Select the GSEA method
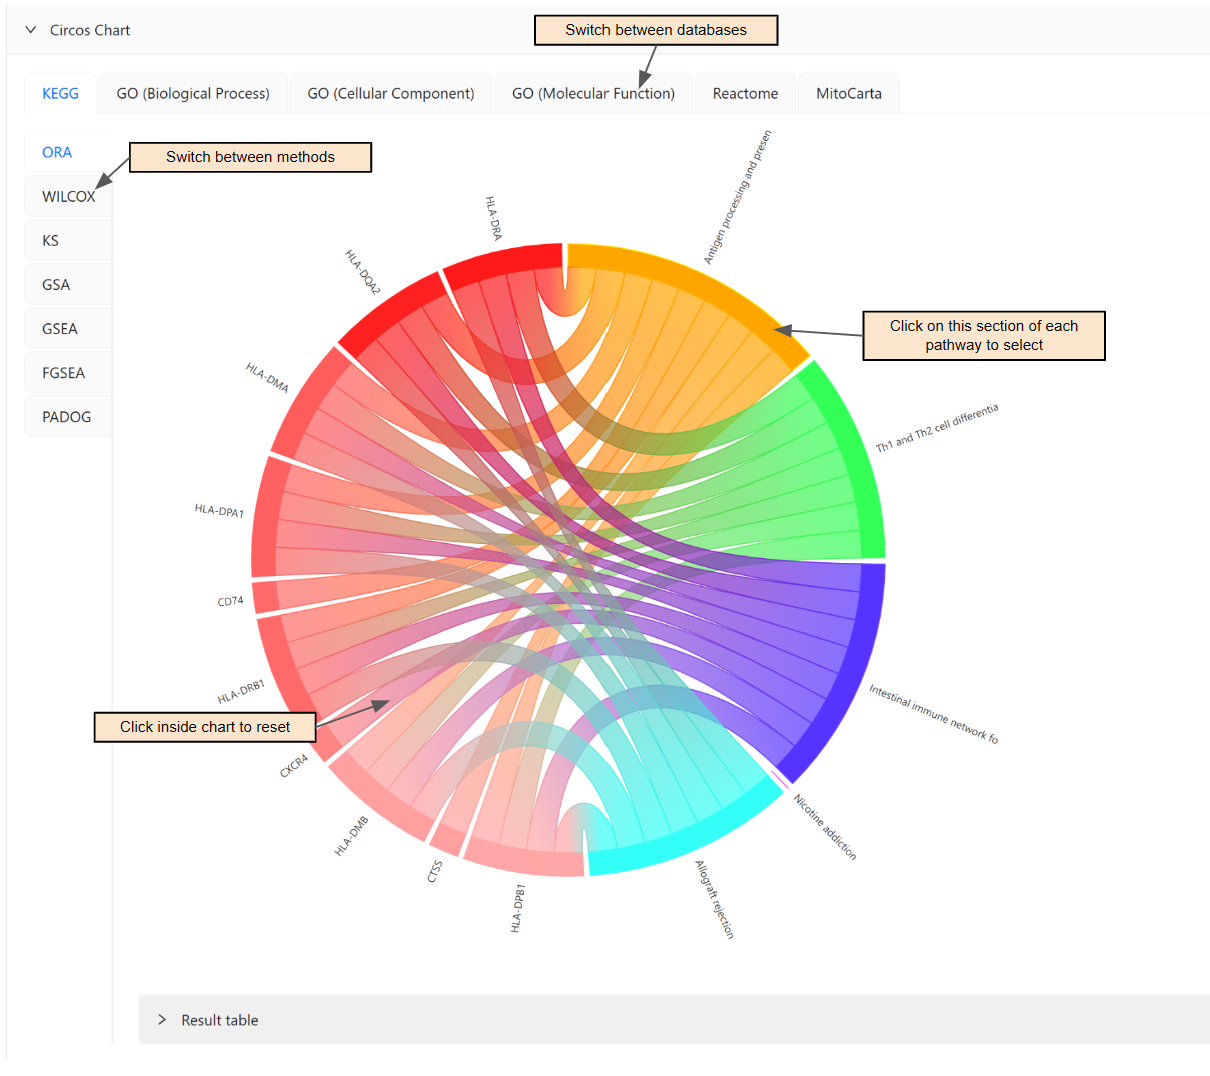1210x1076 pixels. point(59,328)
